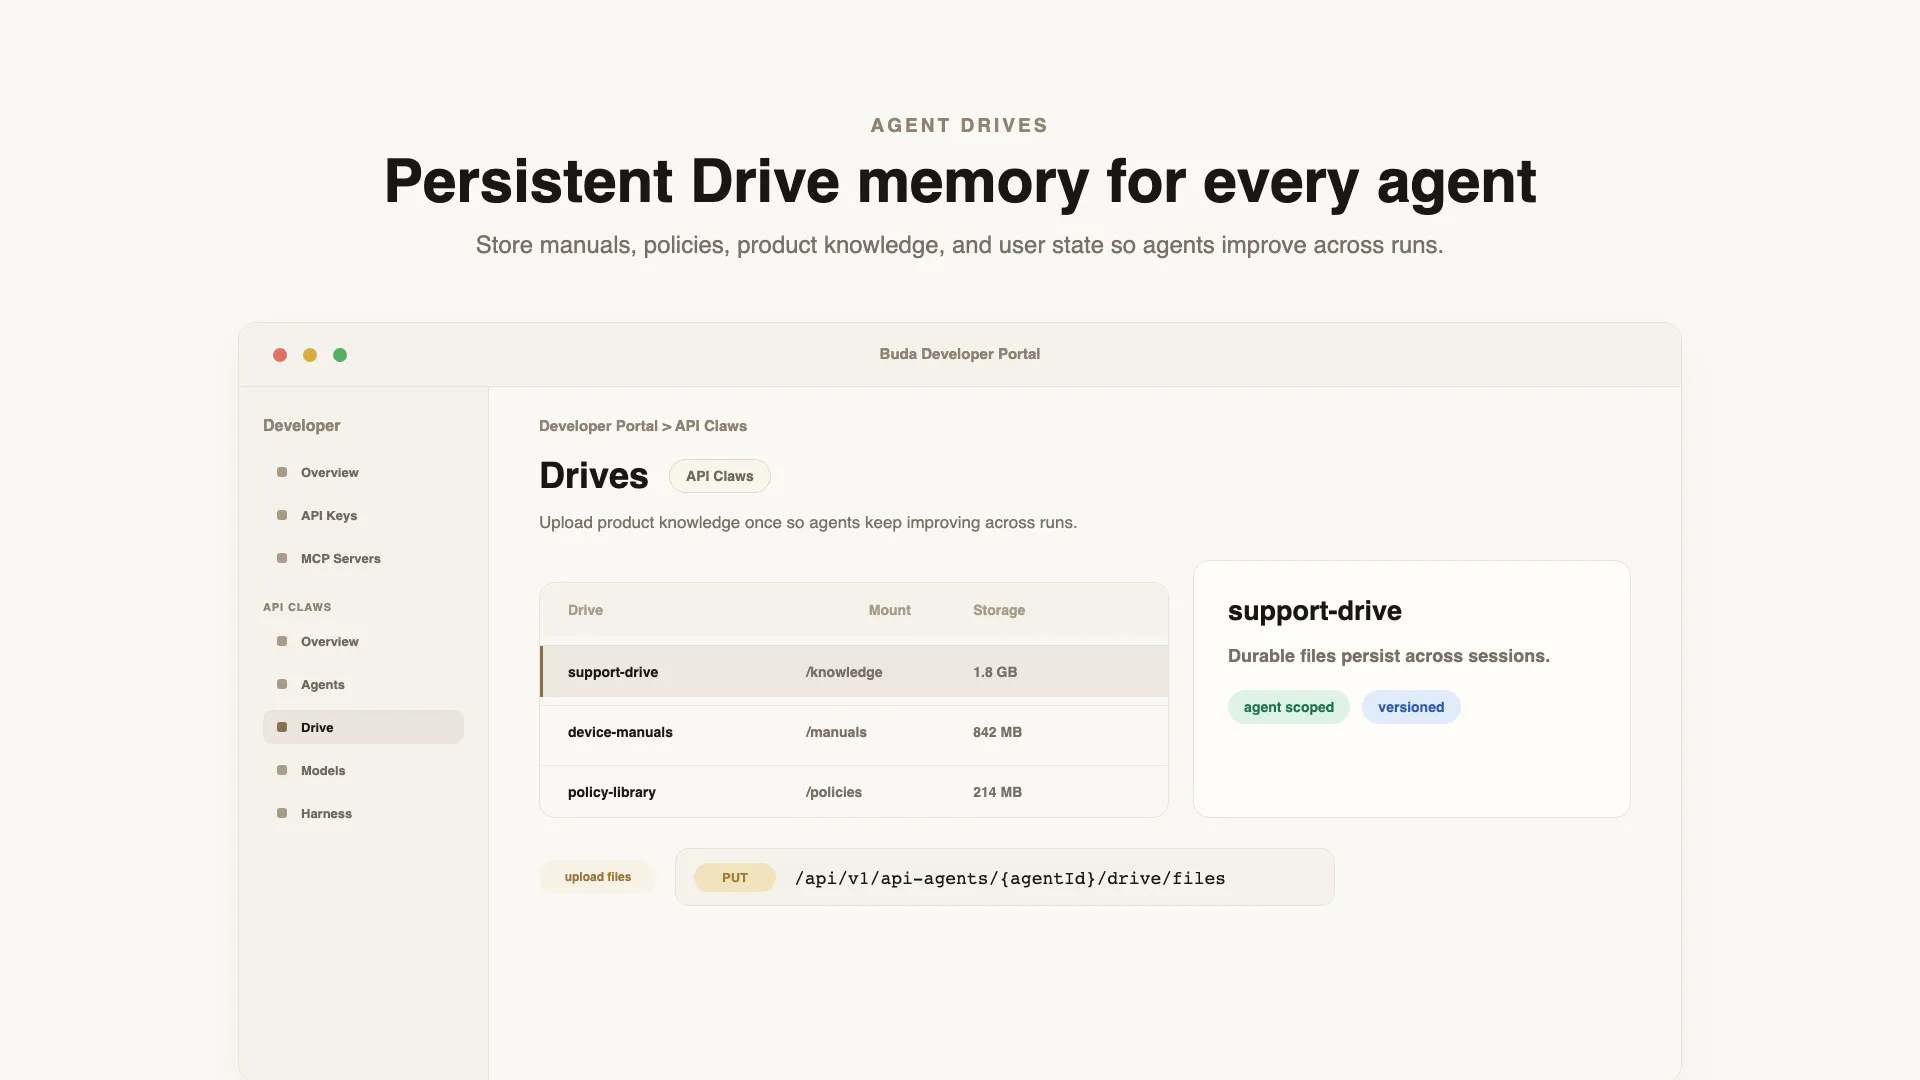
Task: Click the API Claws pill badge
Action: (720, 476)
